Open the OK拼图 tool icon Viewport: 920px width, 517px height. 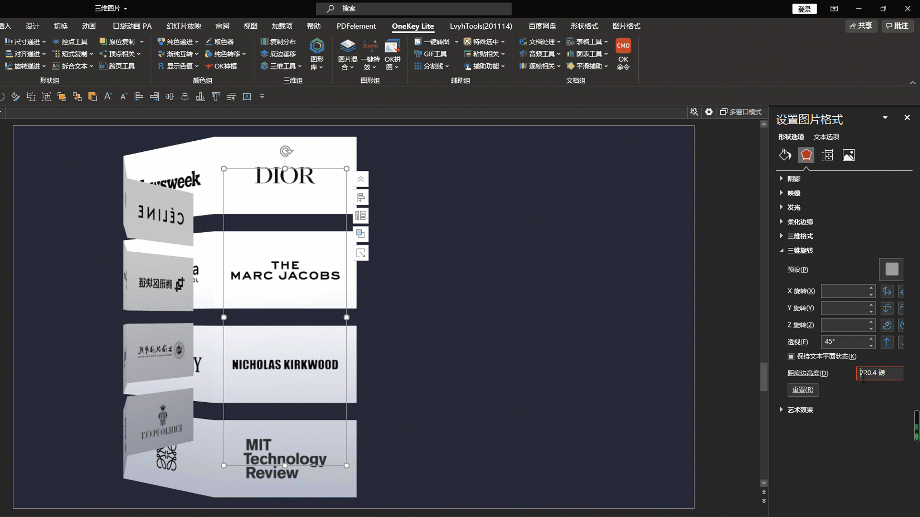coord(392,55)
